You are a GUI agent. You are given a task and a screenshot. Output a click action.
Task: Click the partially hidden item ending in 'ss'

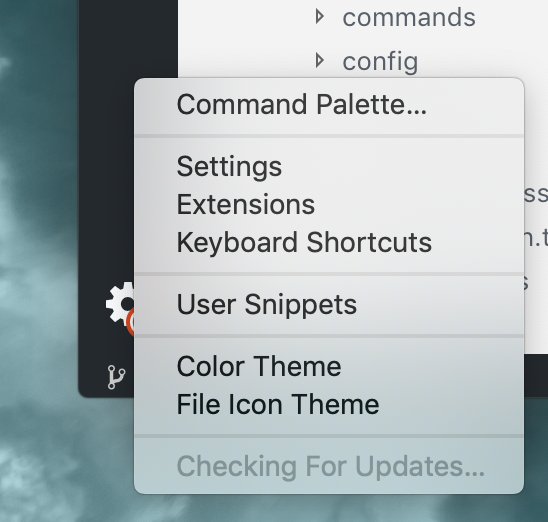pyautogui.click(x=536, y=194)
